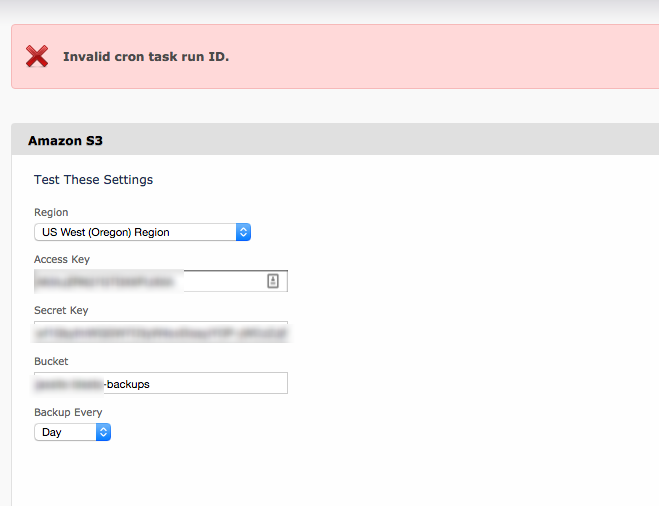Open the US West (Oregon) Region dropdown

pyautogui.click(x=142, y=232)
